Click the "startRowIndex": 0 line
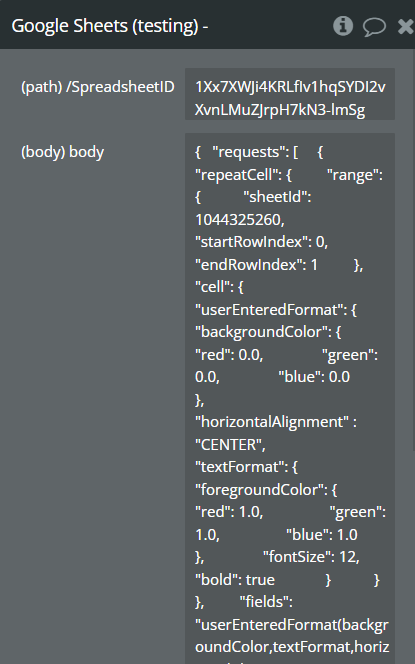The image size is (415, 664). (261, 242)
